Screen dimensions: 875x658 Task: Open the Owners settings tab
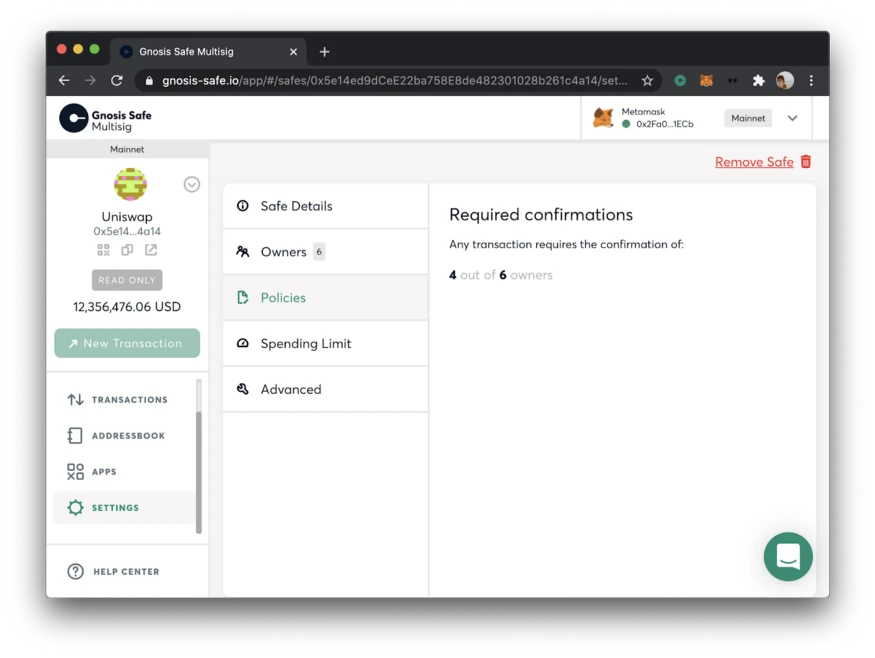325,252
